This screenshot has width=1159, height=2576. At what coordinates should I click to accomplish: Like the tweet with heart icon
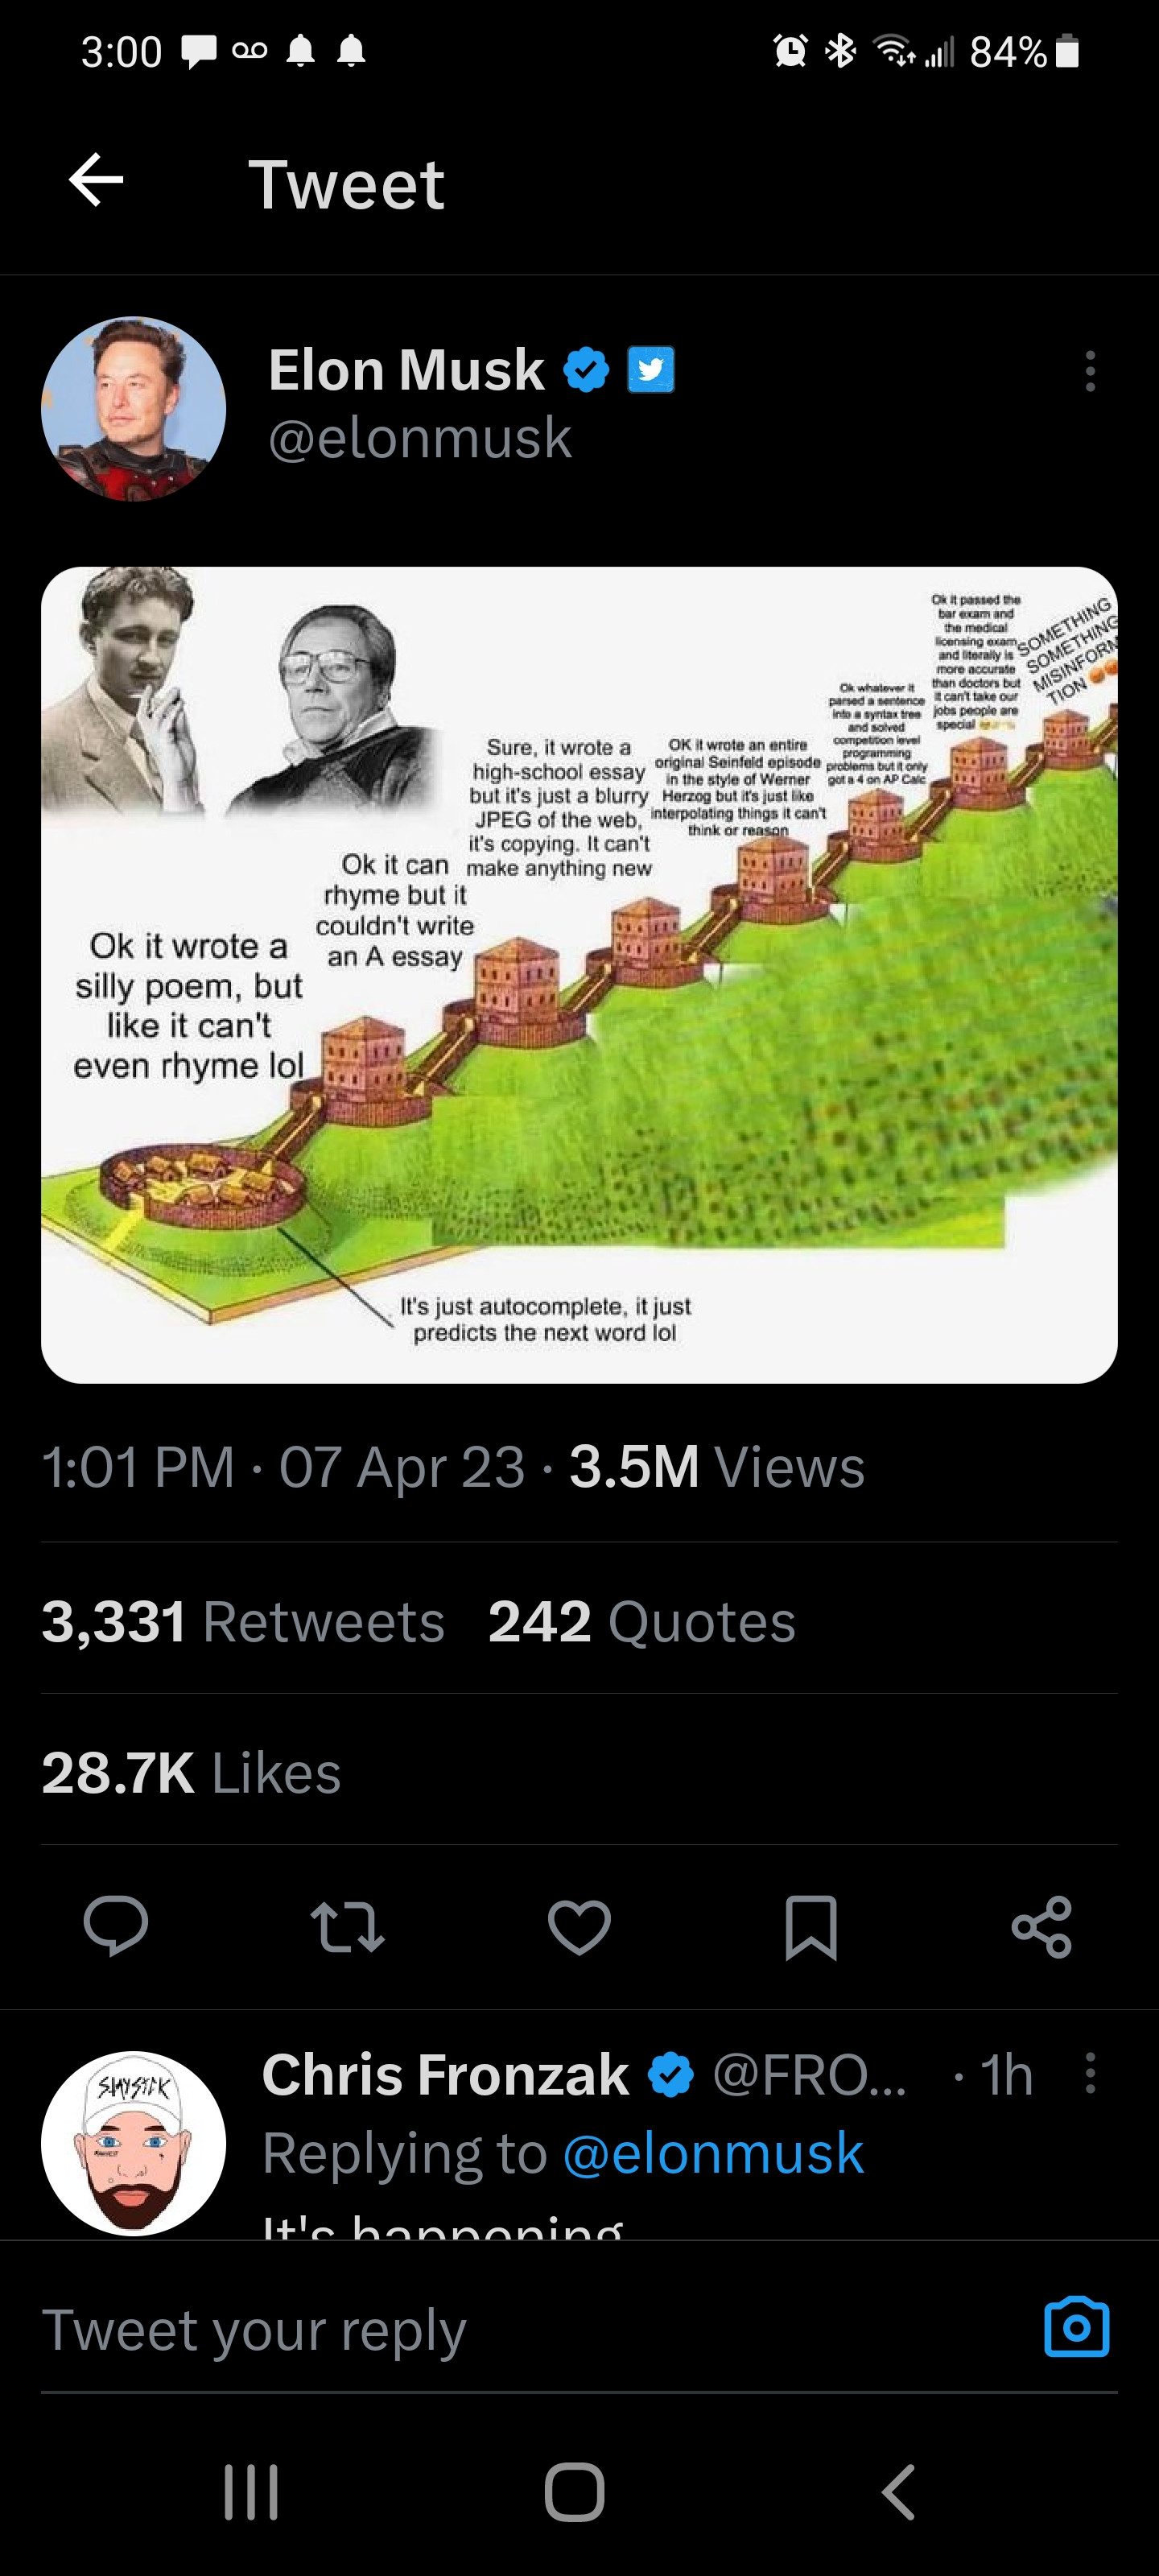[579, 1925]
